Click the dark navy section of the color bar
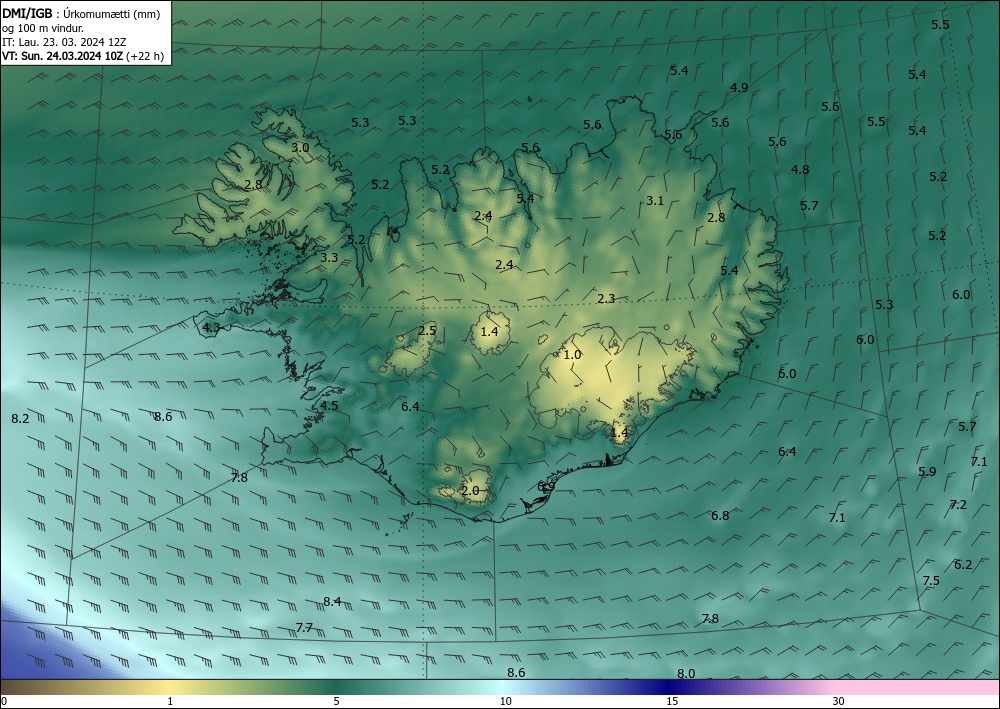 click(670, 687)
